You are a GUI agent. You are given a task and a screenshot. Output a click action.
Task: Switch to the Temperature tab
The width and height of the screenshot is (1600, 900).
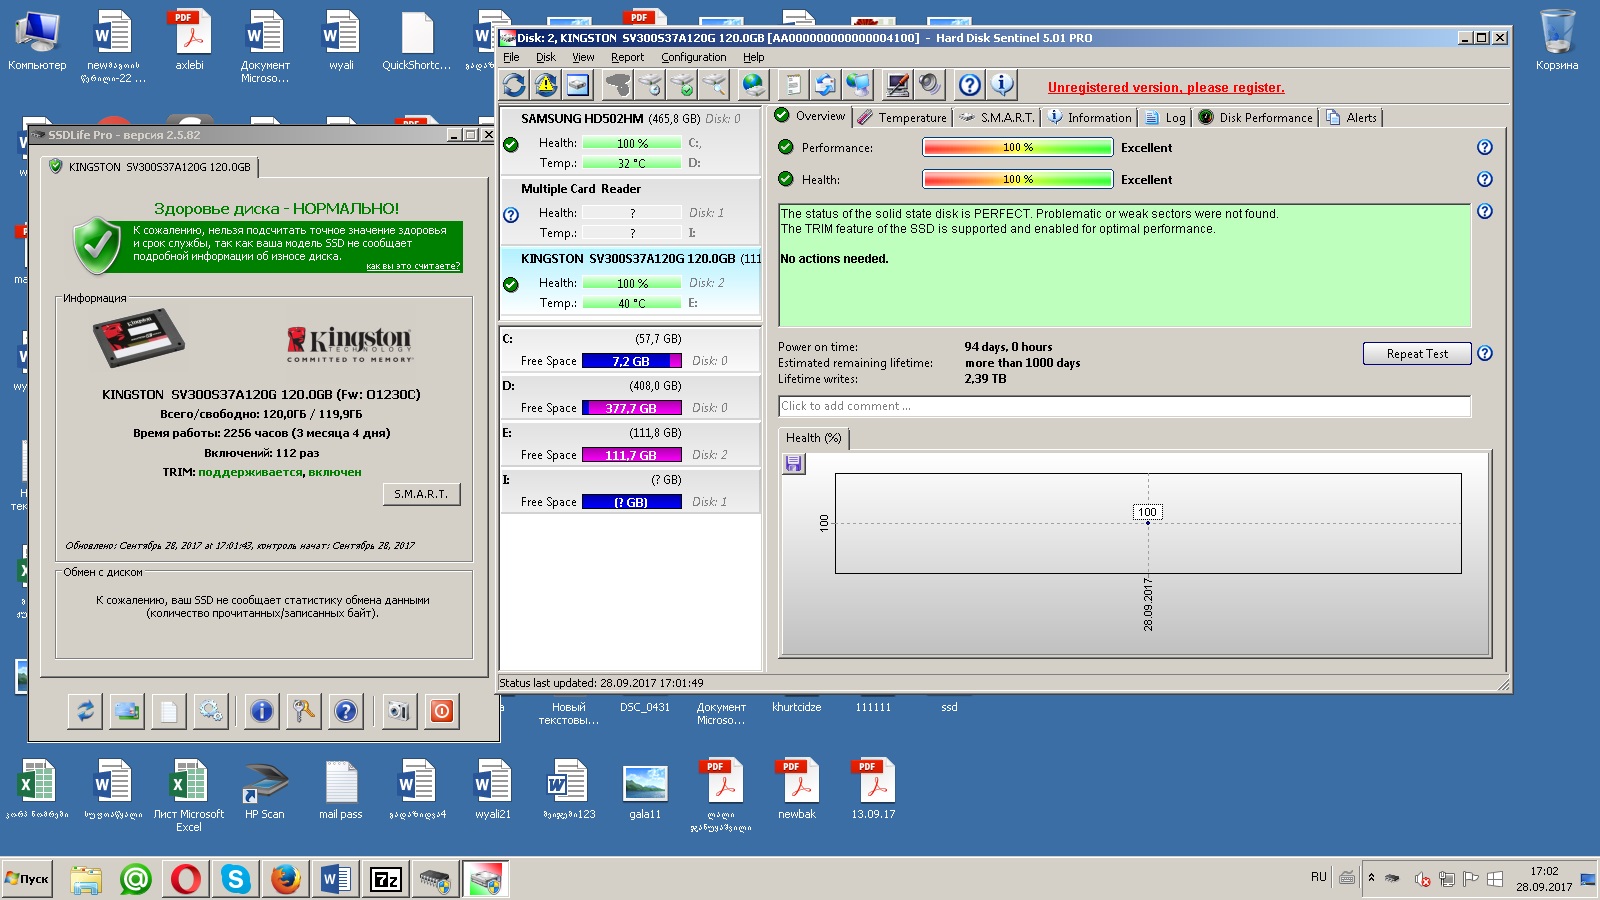click(902, 117)
